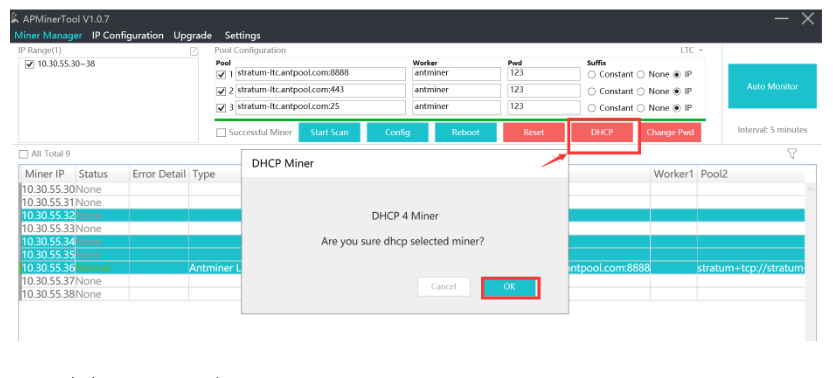Toggle the Successful Miner checkbox
The height and width of the screenshot is (378, 833).
tap(220, 133)
